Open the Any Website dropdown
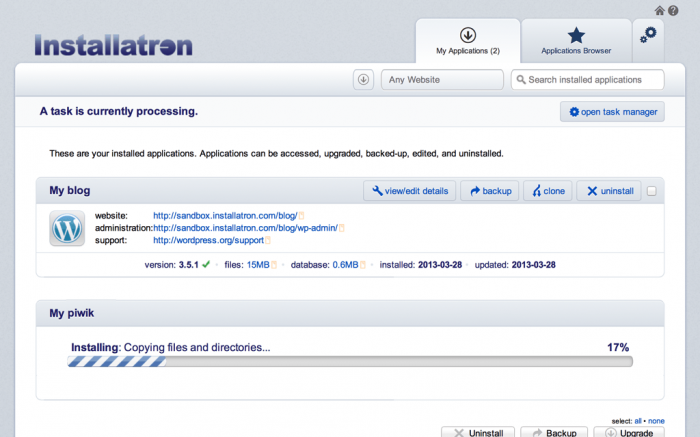The width and height of the screenshot is (700, 437). (x=442, y=79)
